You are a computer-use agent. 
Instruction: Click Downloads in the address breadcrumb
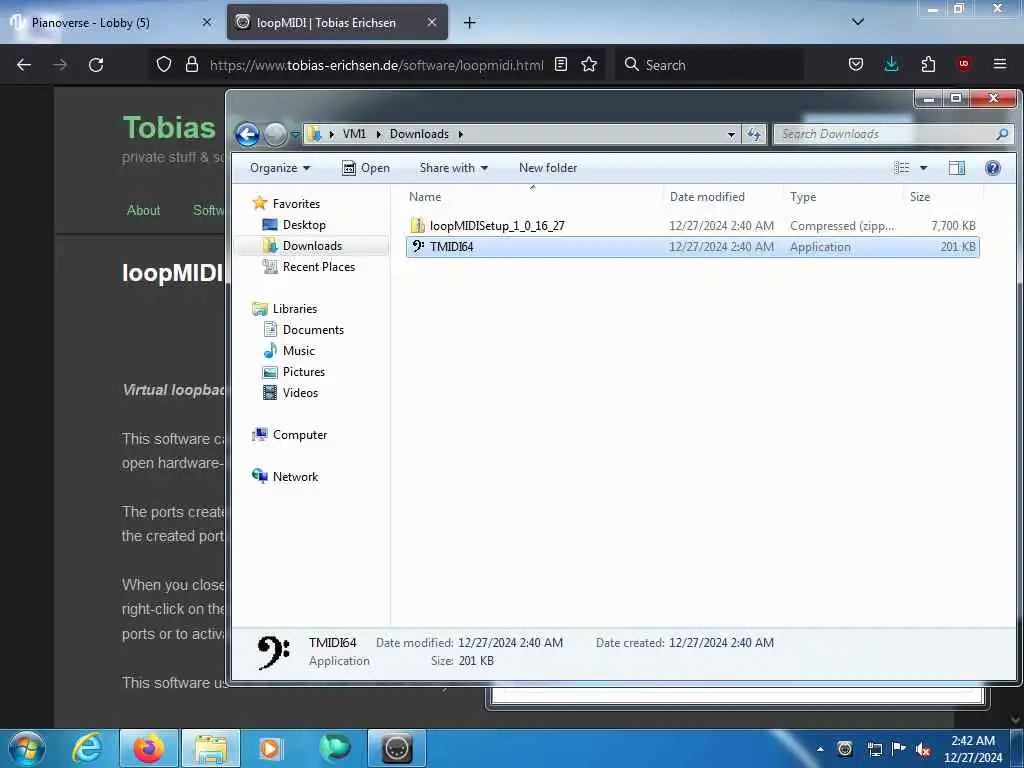(419, 134)
